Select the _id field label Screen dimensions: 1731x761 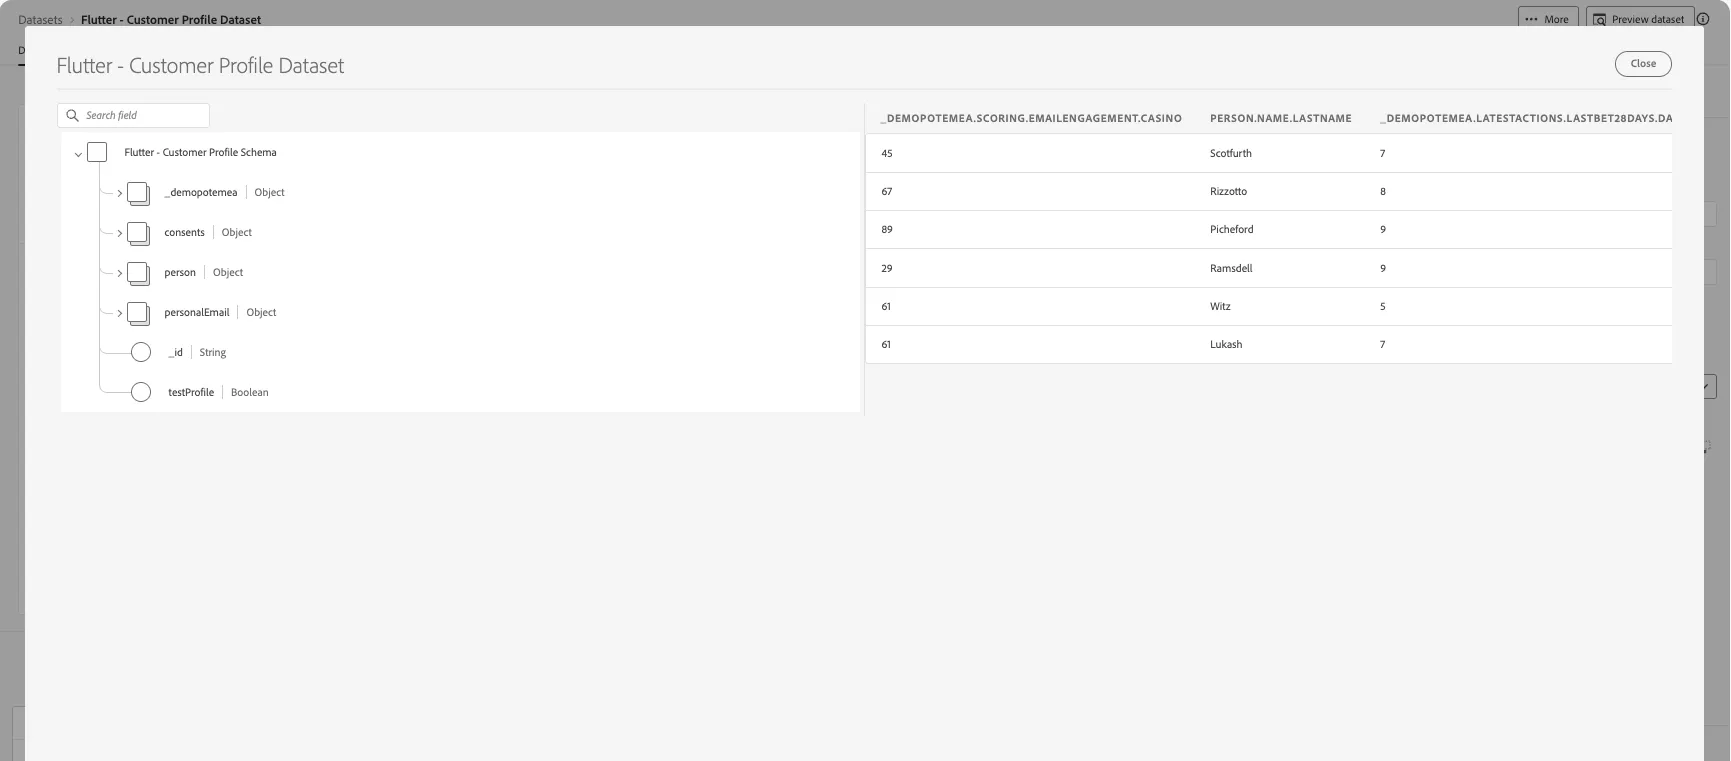(x=175, y=352)
